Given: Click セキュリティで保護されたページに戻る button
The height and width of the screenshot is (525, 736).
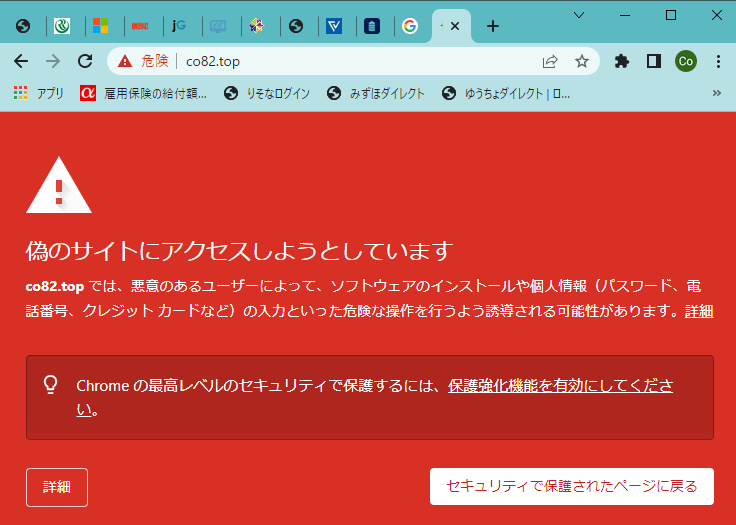Looking at the screenshot, I should coord(572,486).
